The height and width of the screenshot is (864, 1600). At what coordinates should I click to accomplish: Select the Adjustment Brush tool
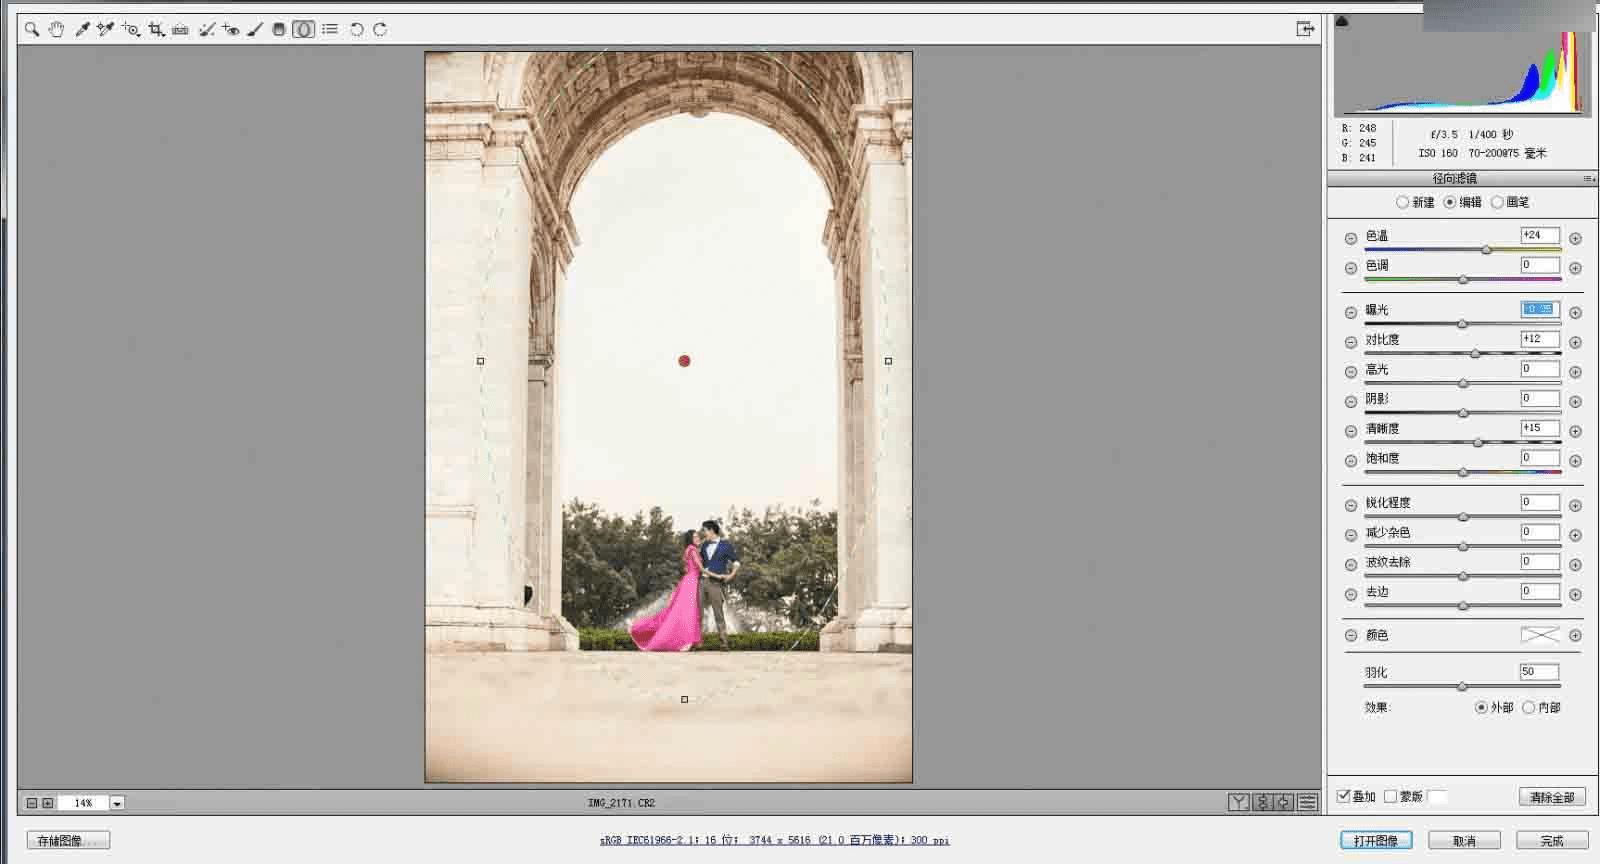255,30
